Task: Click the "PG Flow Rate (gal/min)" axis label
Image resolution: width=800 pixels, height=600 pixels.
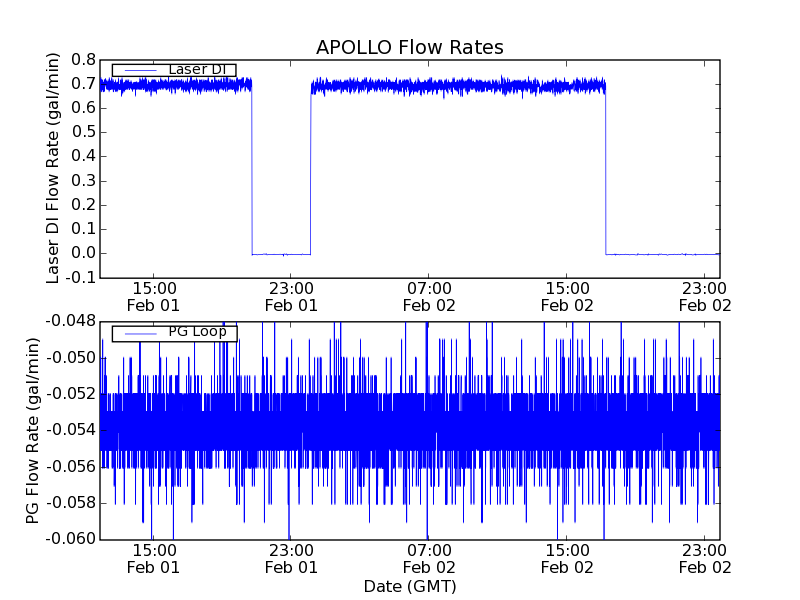Action: coord(32,430)
